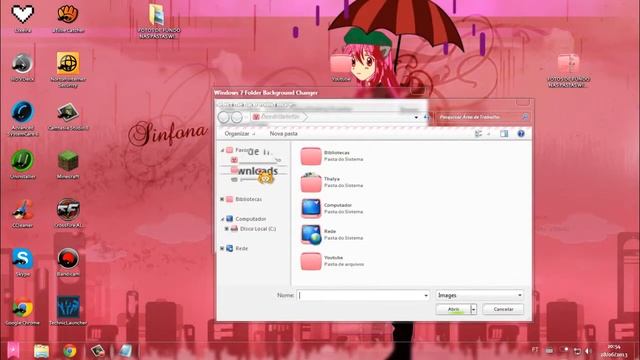Screen dimensions: 640x360
Task: Open Skype from the desktop
Action: [22, 262]
